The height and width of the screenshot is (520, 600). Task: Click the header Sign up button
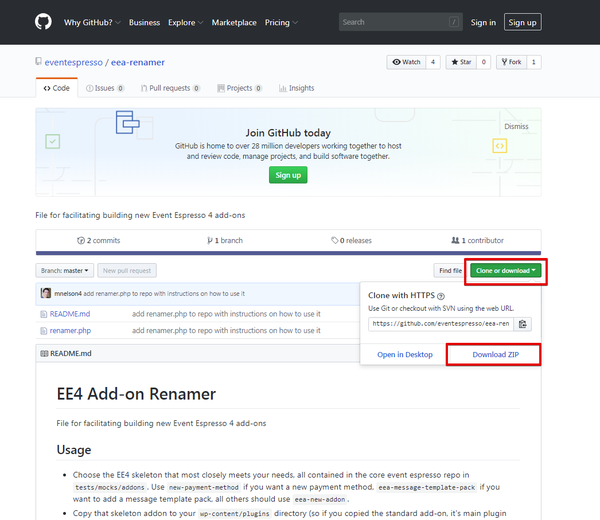pos(522,22)
